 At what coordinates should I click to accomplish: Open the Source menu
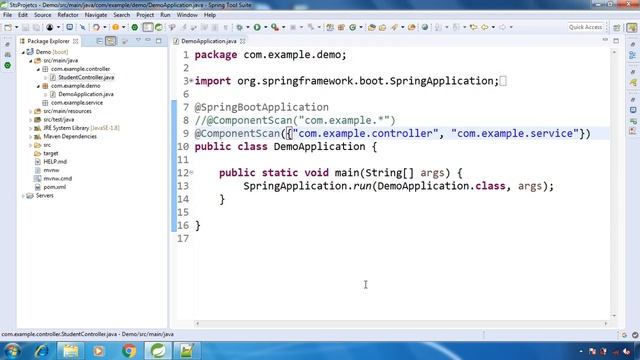42,15
